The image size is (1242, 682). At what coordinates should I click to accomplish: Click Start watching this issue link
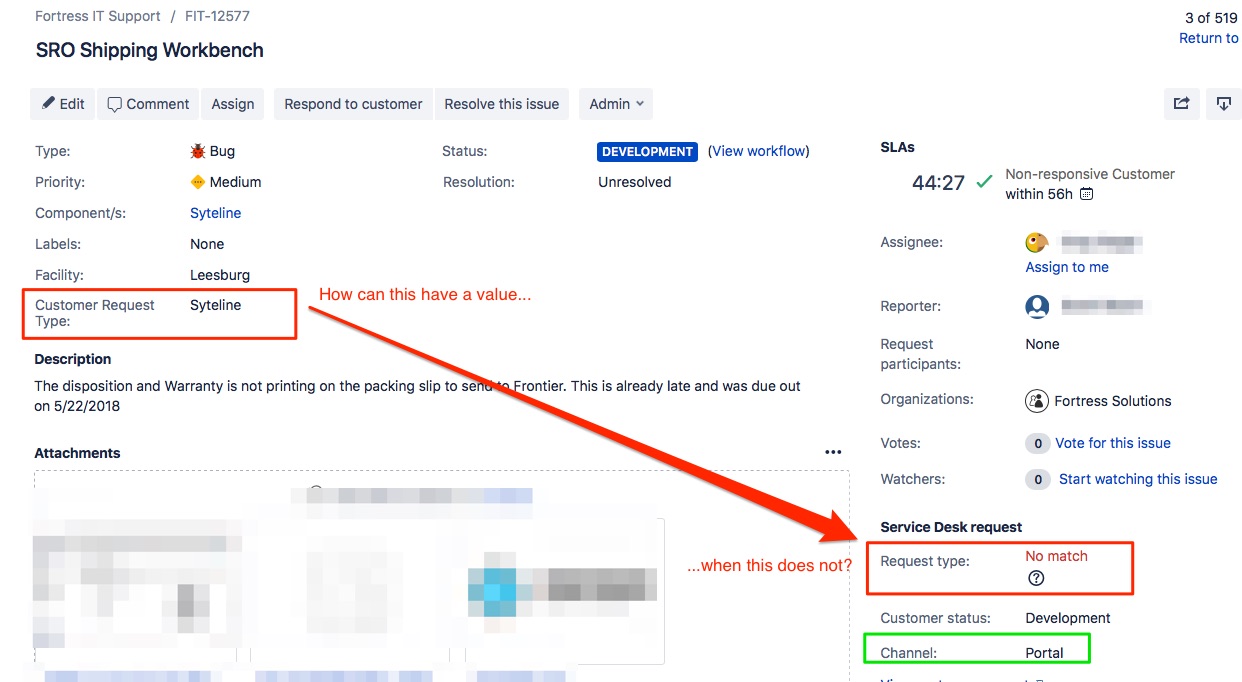point(1138,479)
